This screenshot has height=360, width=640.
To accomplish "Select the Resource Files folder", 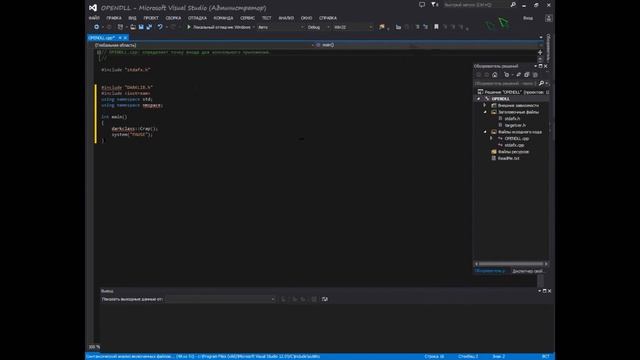I will coord(513,151).
